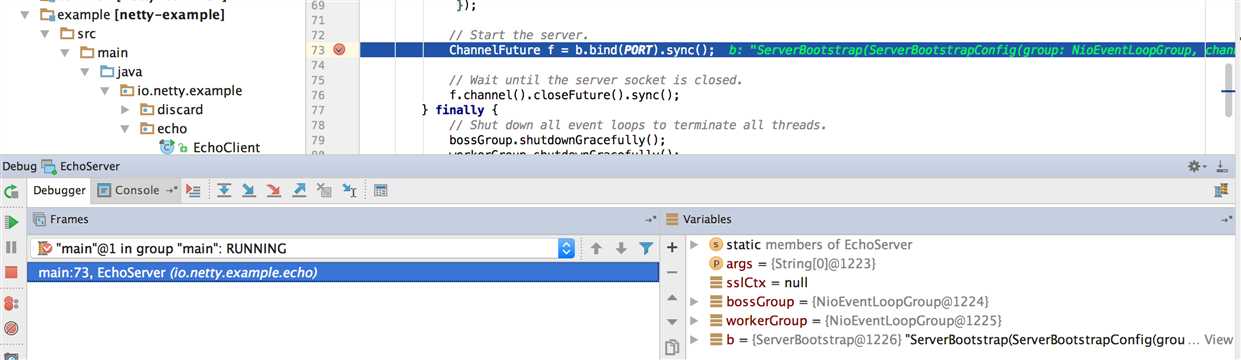Hide the Variables panel
1241x360 pixels.
click(x=1227, y=219)
